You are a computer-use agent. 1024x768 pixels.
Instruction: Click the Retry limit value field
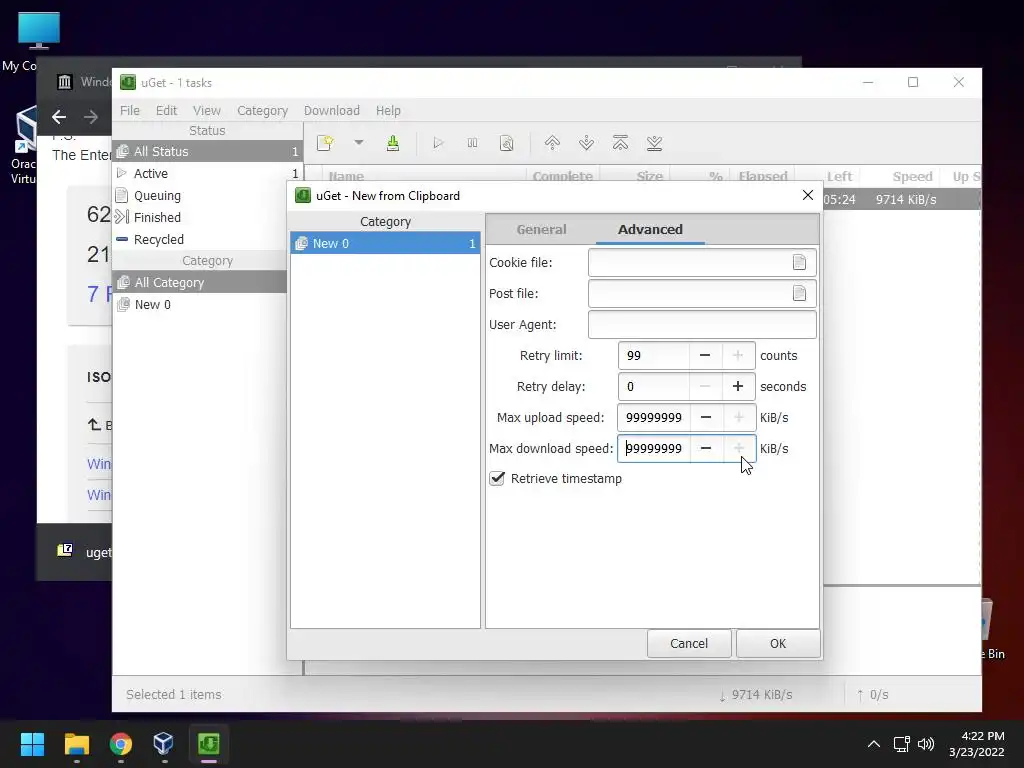(x=654, y=355)
